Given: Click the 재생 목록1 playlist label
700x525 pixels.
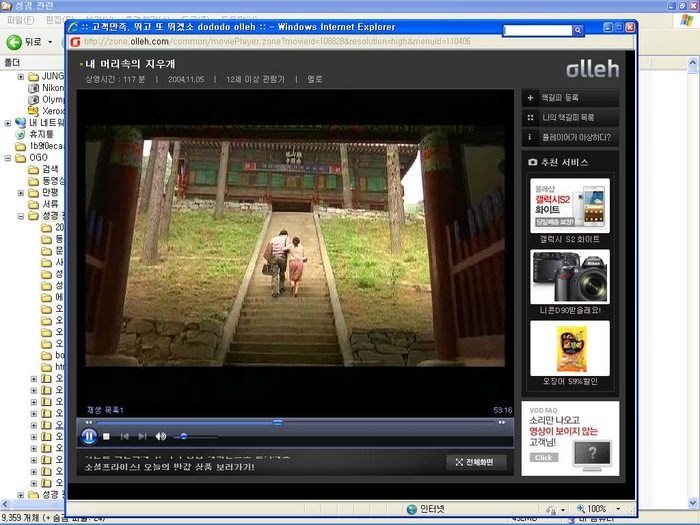Looking at the screenshot, I should [105, 410].
